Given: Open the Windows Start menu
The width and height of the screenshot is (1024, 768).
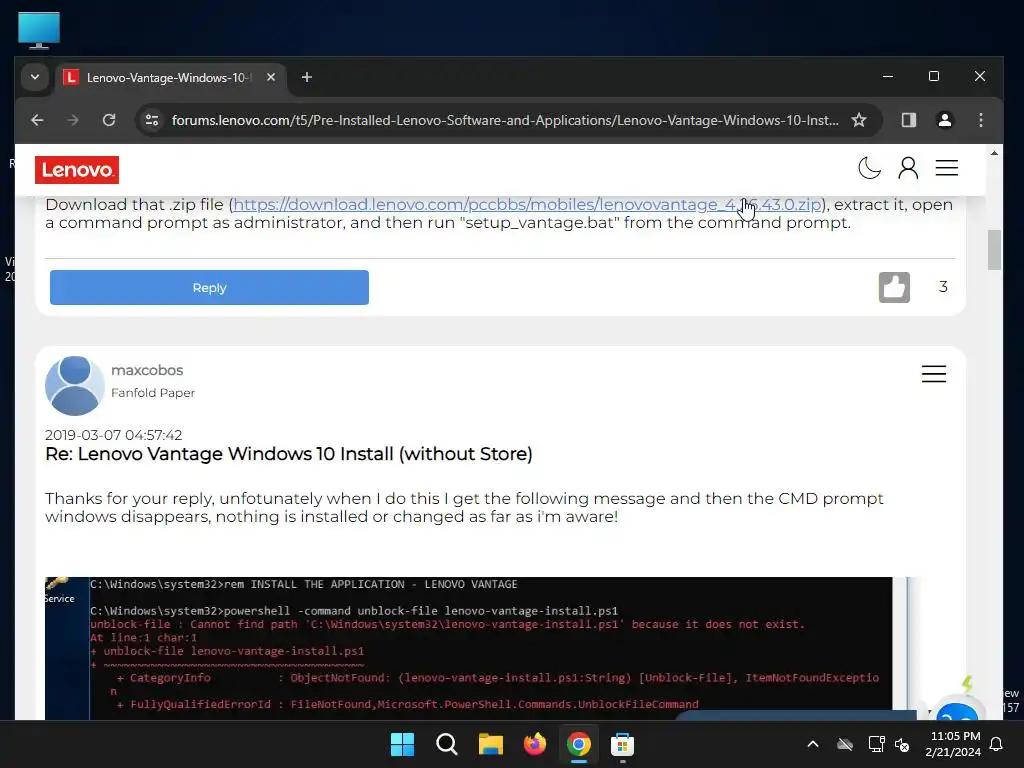Looking at the screenshot, I should pos(402,744).
